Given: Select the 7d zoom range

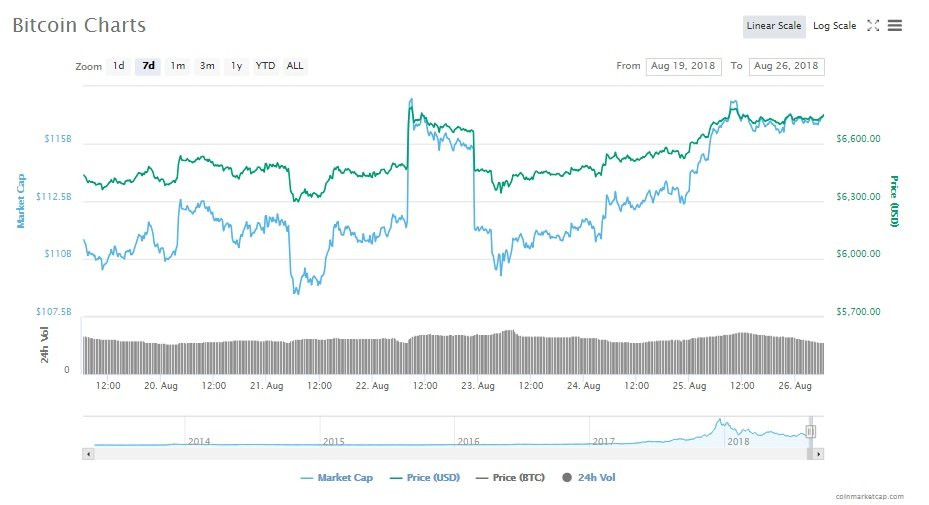Looking at the screenshot, I should [148, 66].
